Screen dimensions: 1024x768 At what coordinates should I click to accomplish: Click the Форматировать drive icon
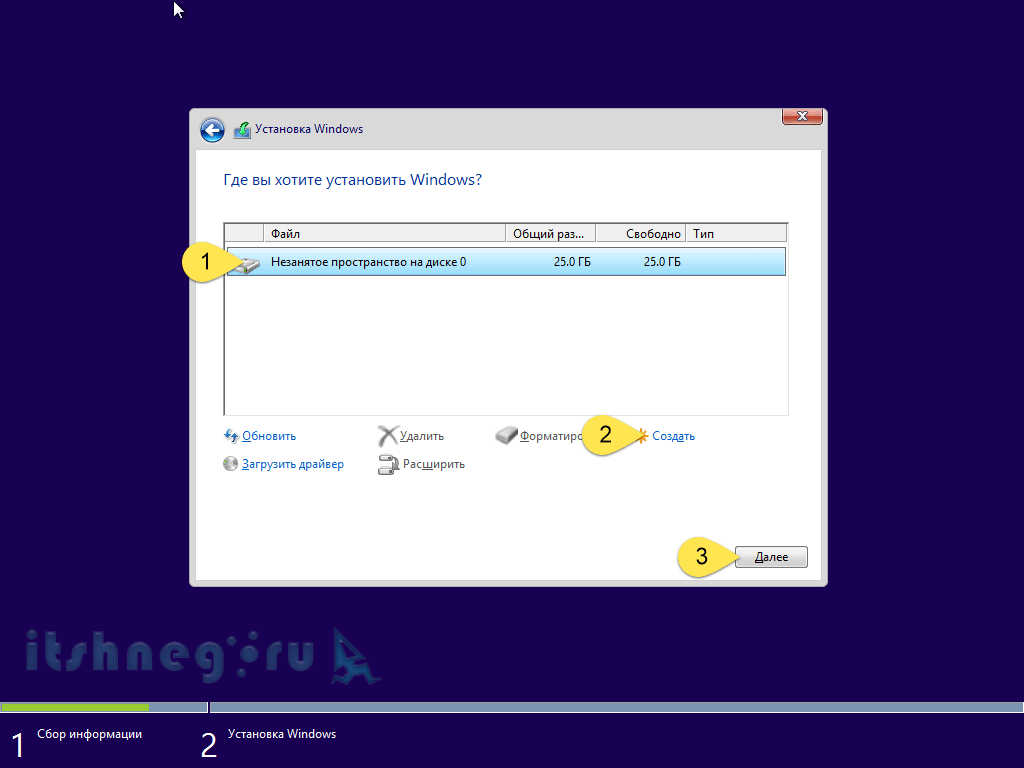(506, 436)
